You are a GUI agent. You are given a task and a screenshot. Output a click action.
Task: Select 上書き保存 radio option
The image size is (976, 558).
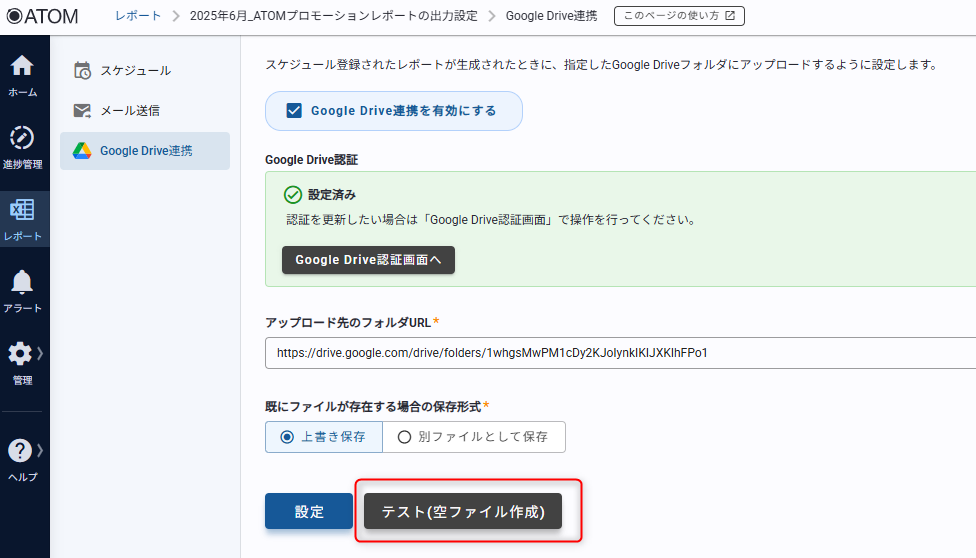pyautogui.click(x=287, y=437)
